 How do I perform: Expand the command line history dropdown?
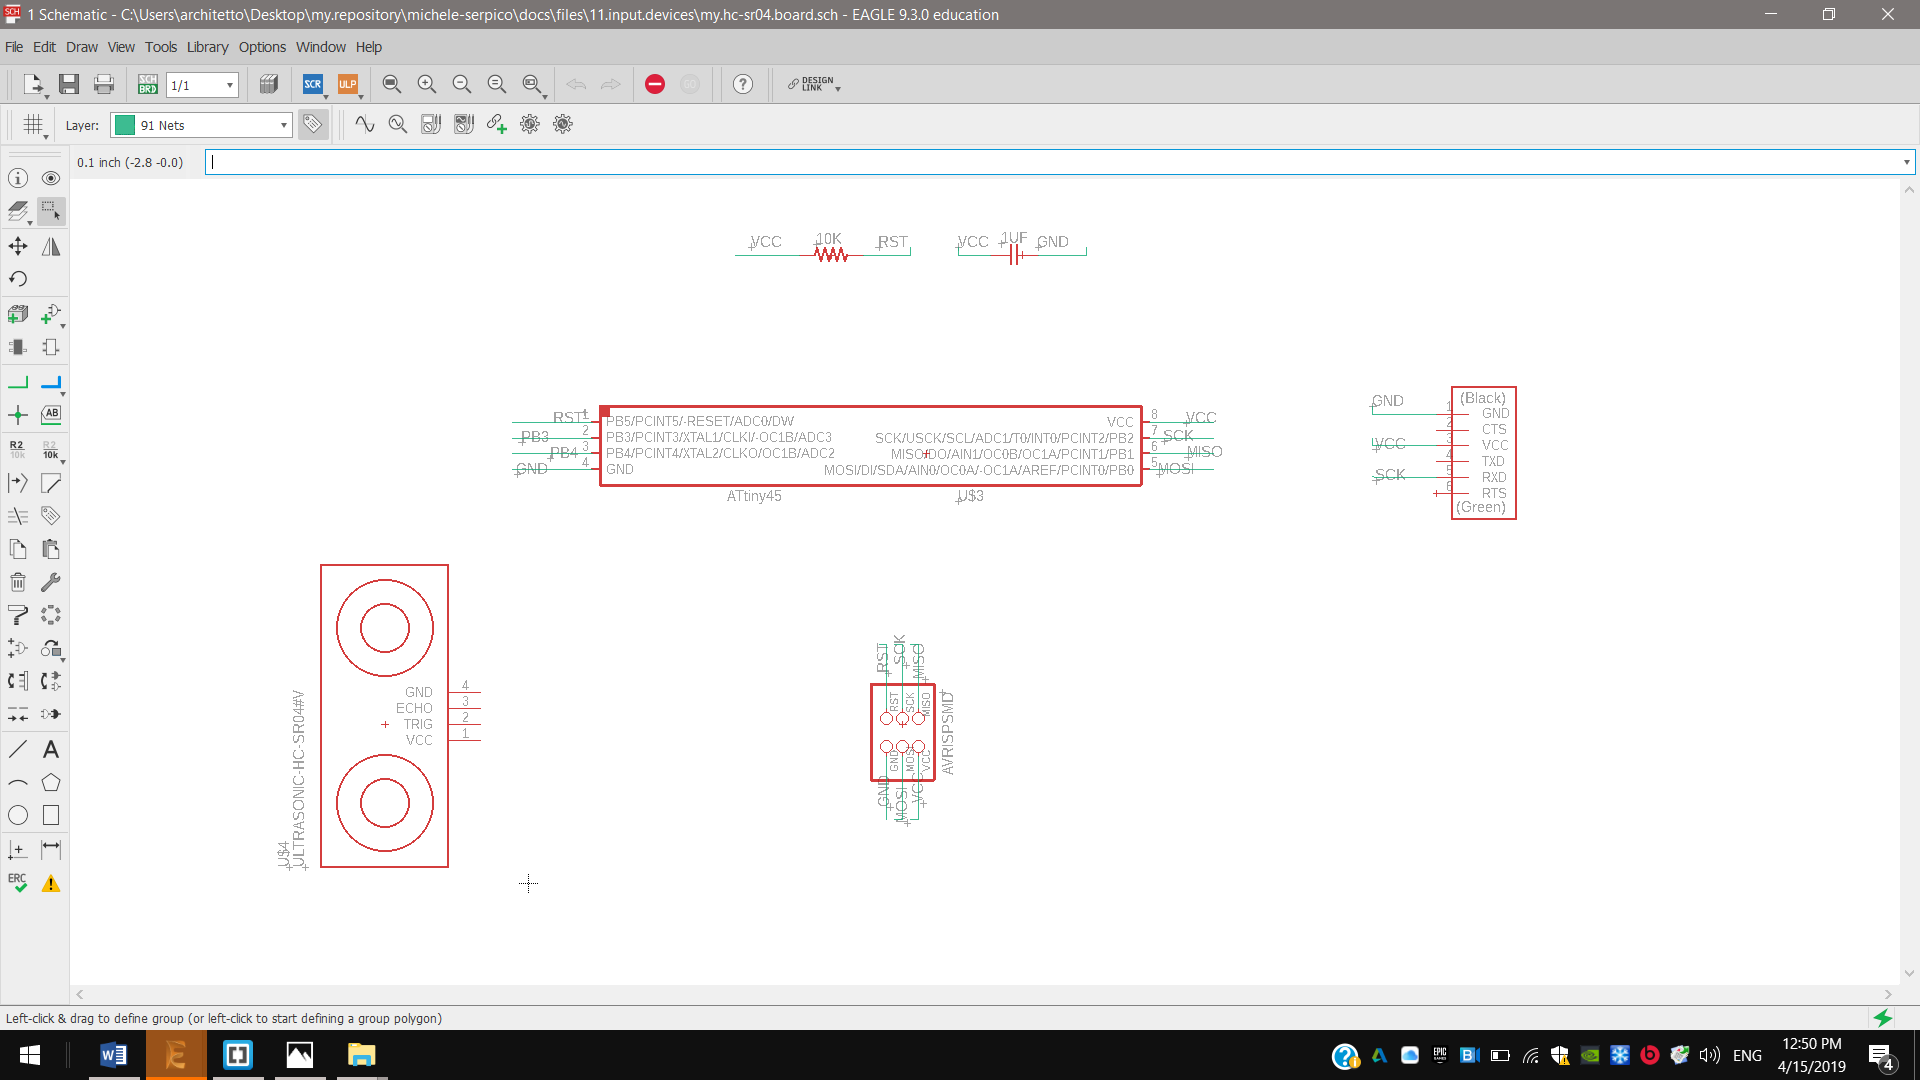tap(1906, 162)
